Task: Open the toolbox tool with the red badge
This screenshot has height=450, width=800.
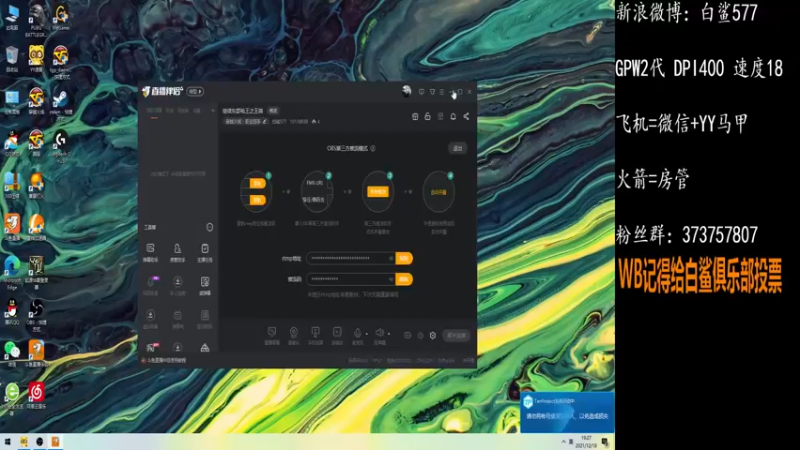Action: 152,348
